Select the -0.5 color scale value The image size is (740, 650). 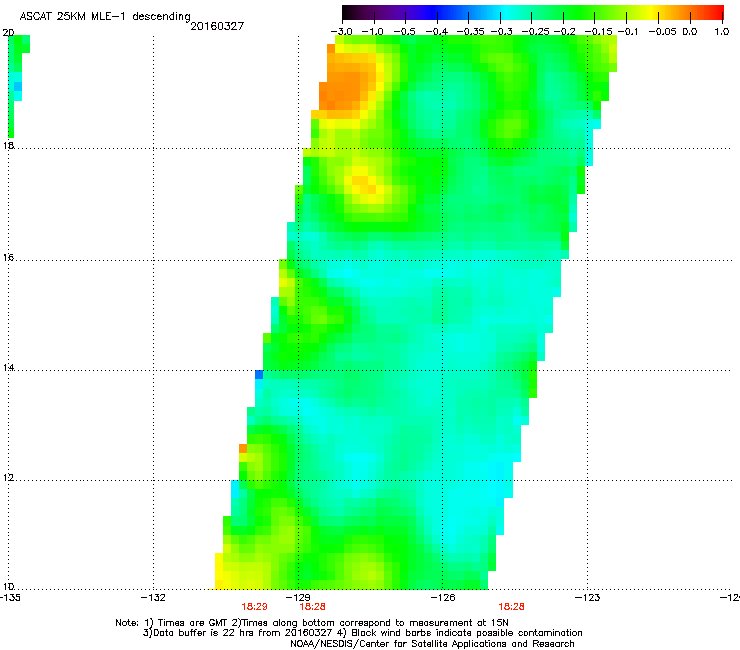(x=404, y=32)
